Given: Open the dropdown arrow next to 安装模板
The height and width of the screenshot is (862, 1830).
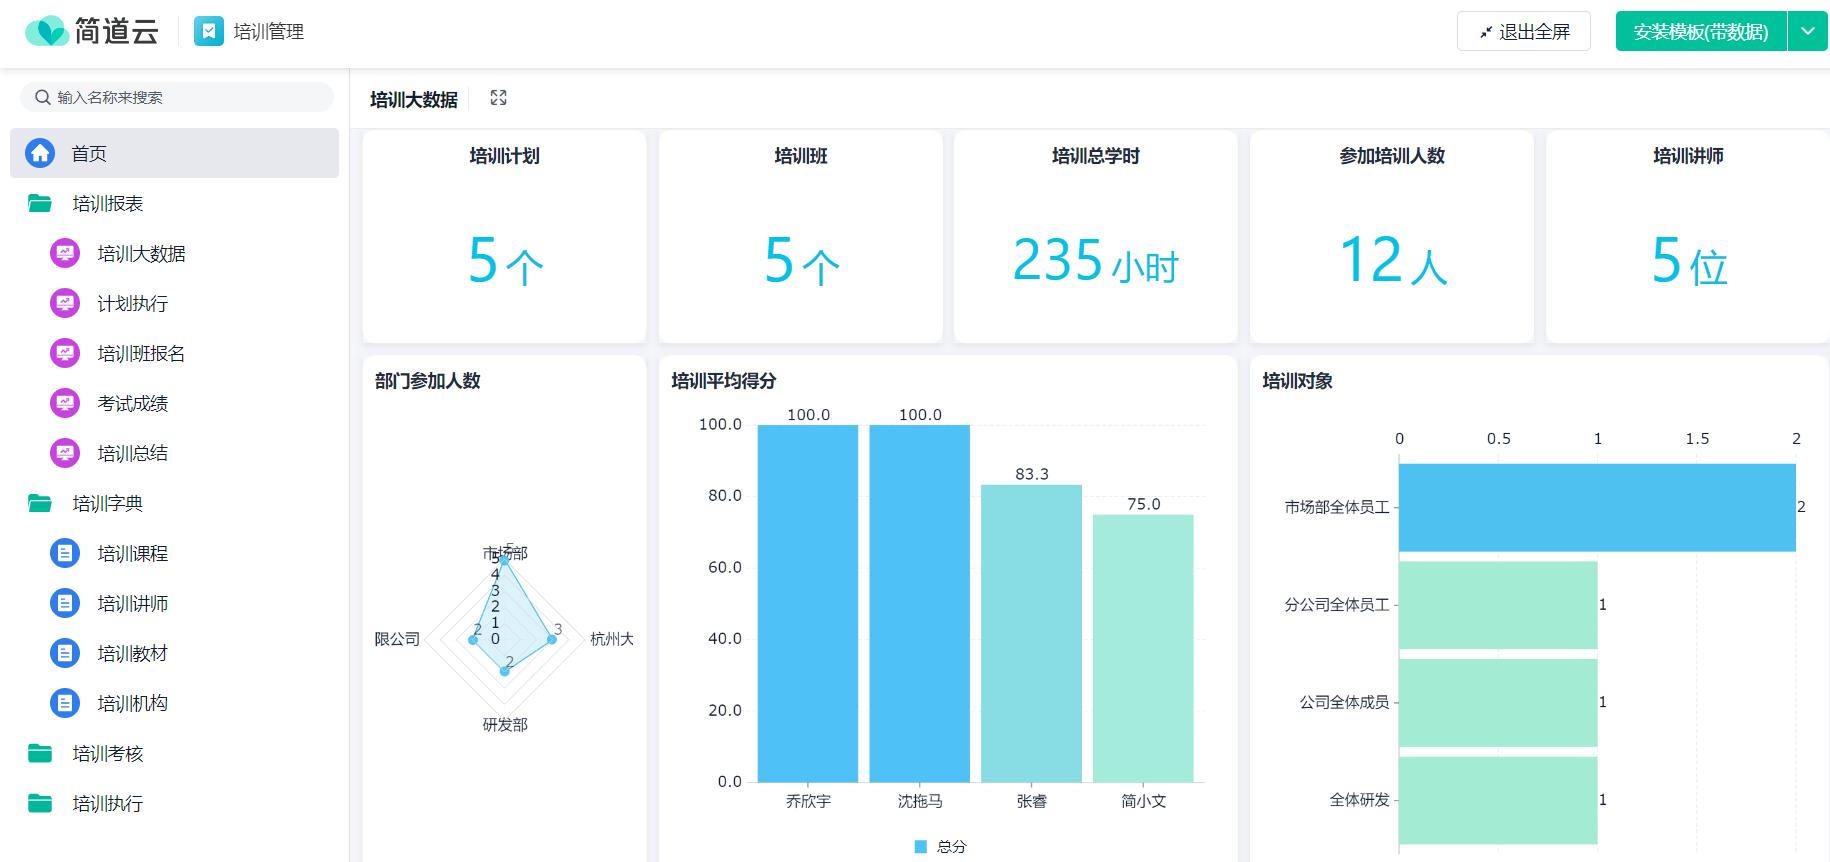Looking at the screenshot, I should tap(1808, 31).
